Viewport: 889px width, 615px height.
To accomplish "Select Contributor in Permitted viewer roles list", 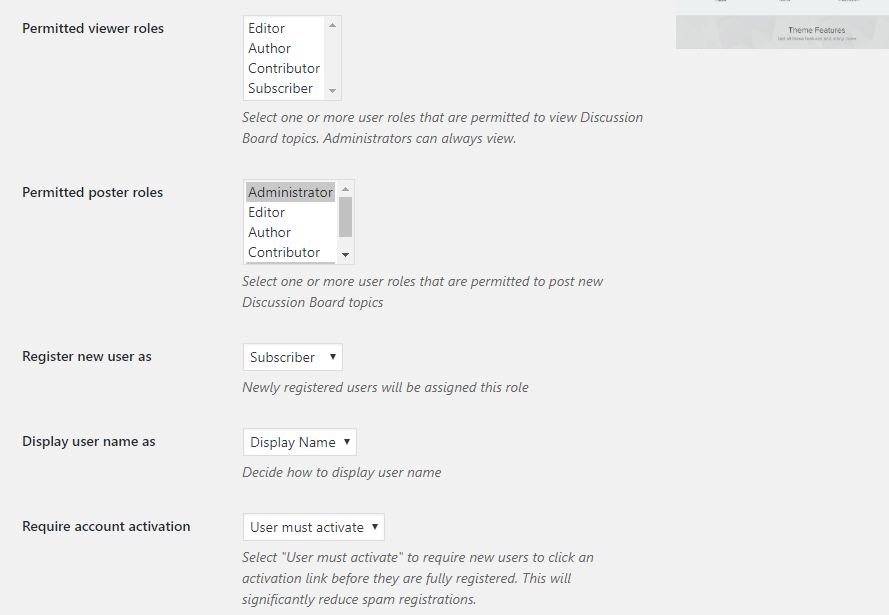I will 284,68.
